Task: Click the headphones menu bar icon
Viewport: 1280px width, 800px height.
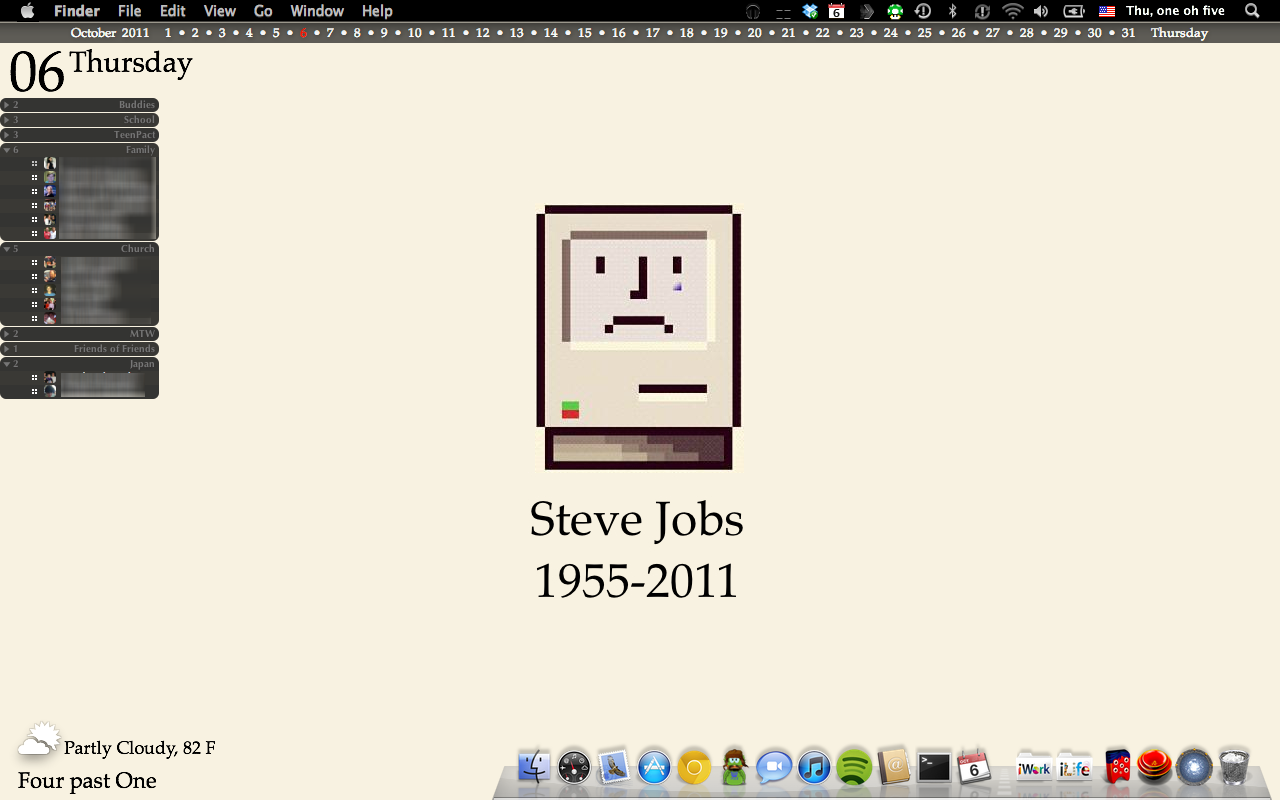Action: 753,11
